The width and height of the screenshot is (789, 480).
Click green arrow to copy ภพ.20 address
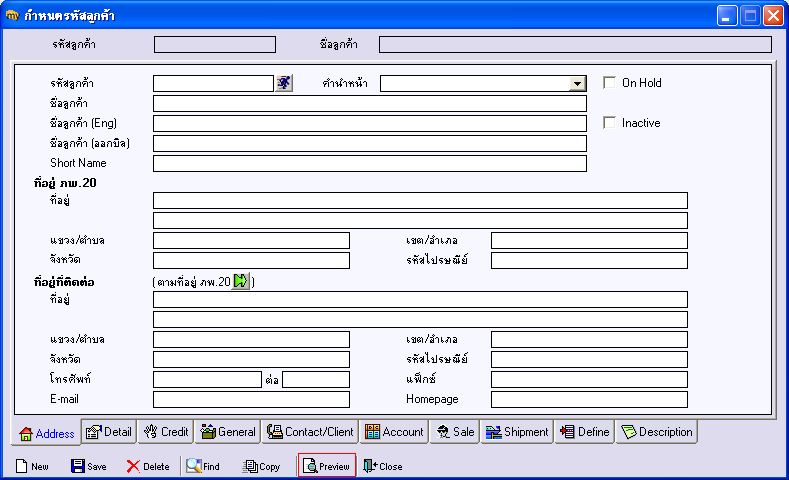coord(241,281)
